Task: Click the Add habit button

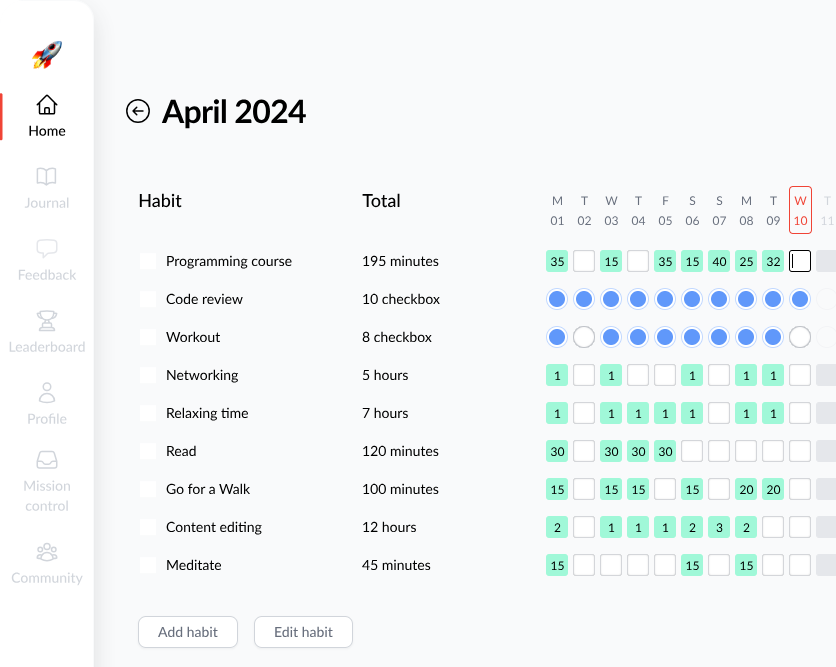Action: tap(188, 632)
